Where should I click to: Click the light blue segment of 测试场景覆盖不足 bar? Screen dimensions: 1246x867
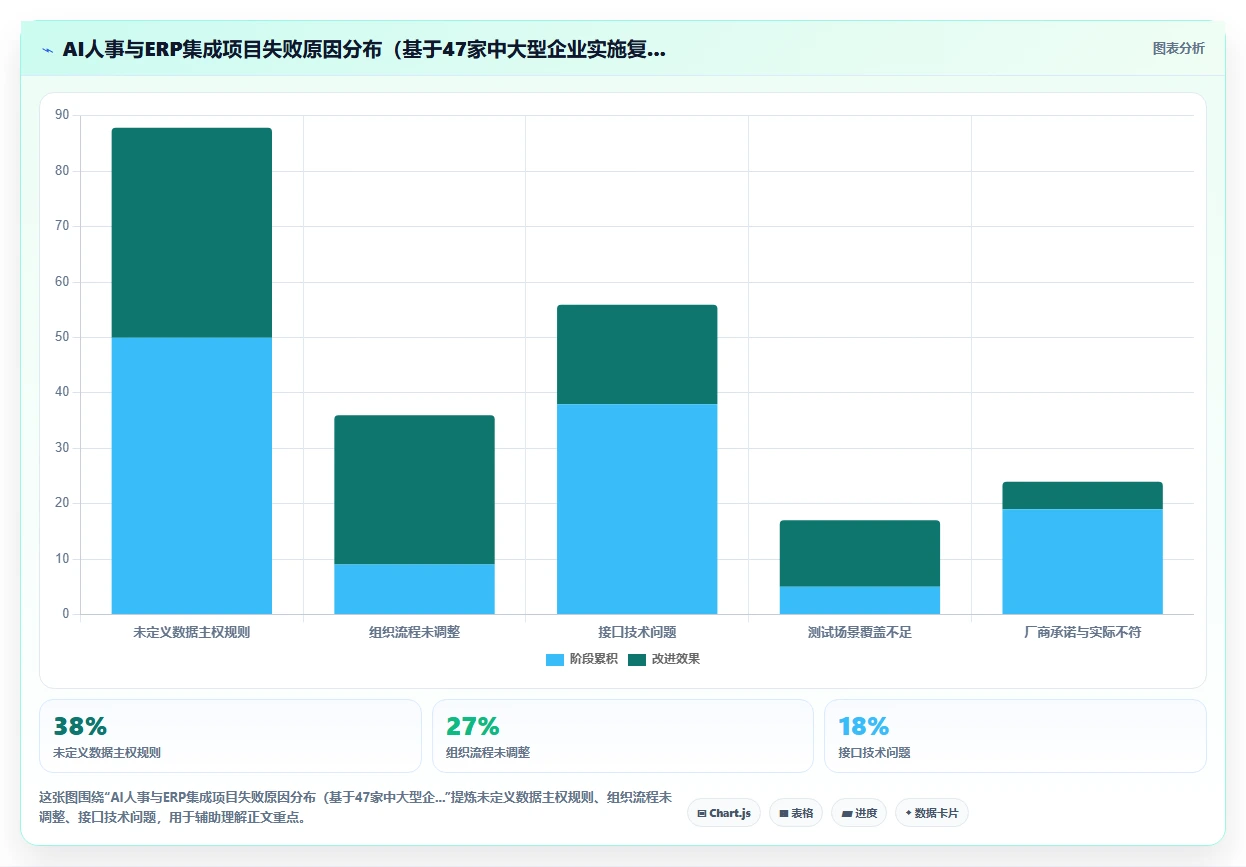tap(860, 600)
